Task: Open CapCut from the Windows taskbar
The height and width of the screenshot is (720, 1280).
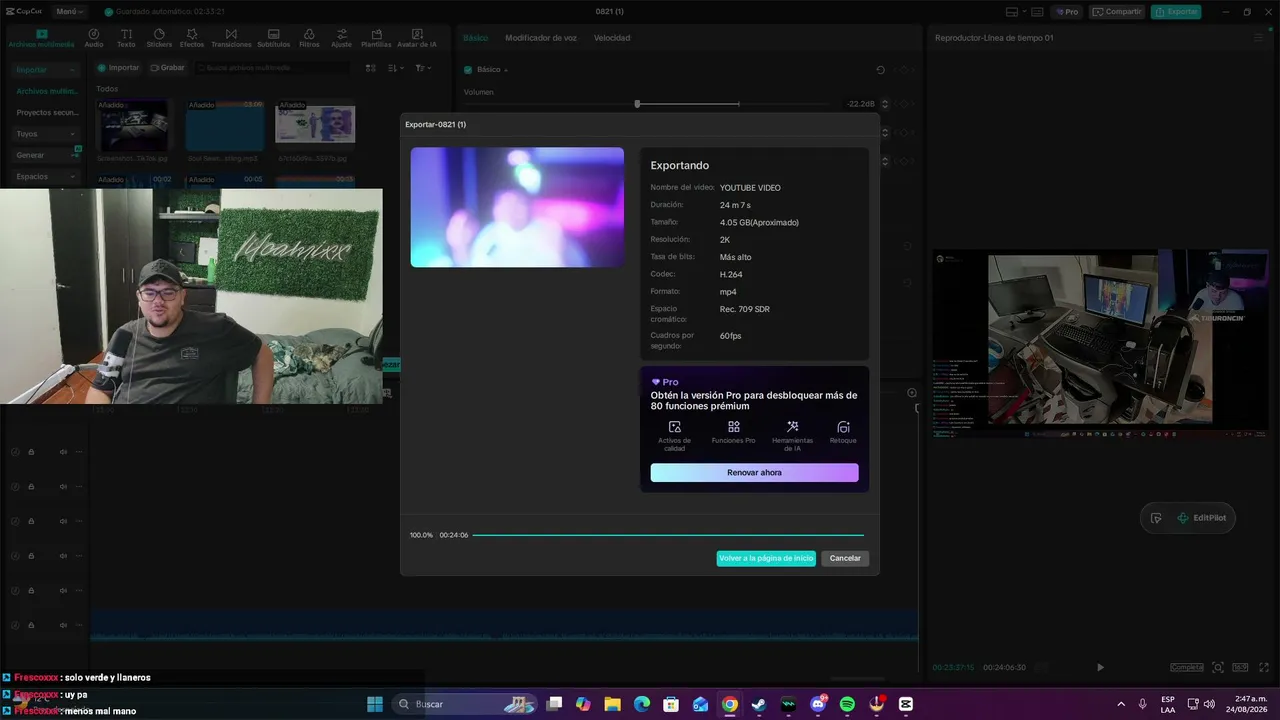Action: coord(906,704)
